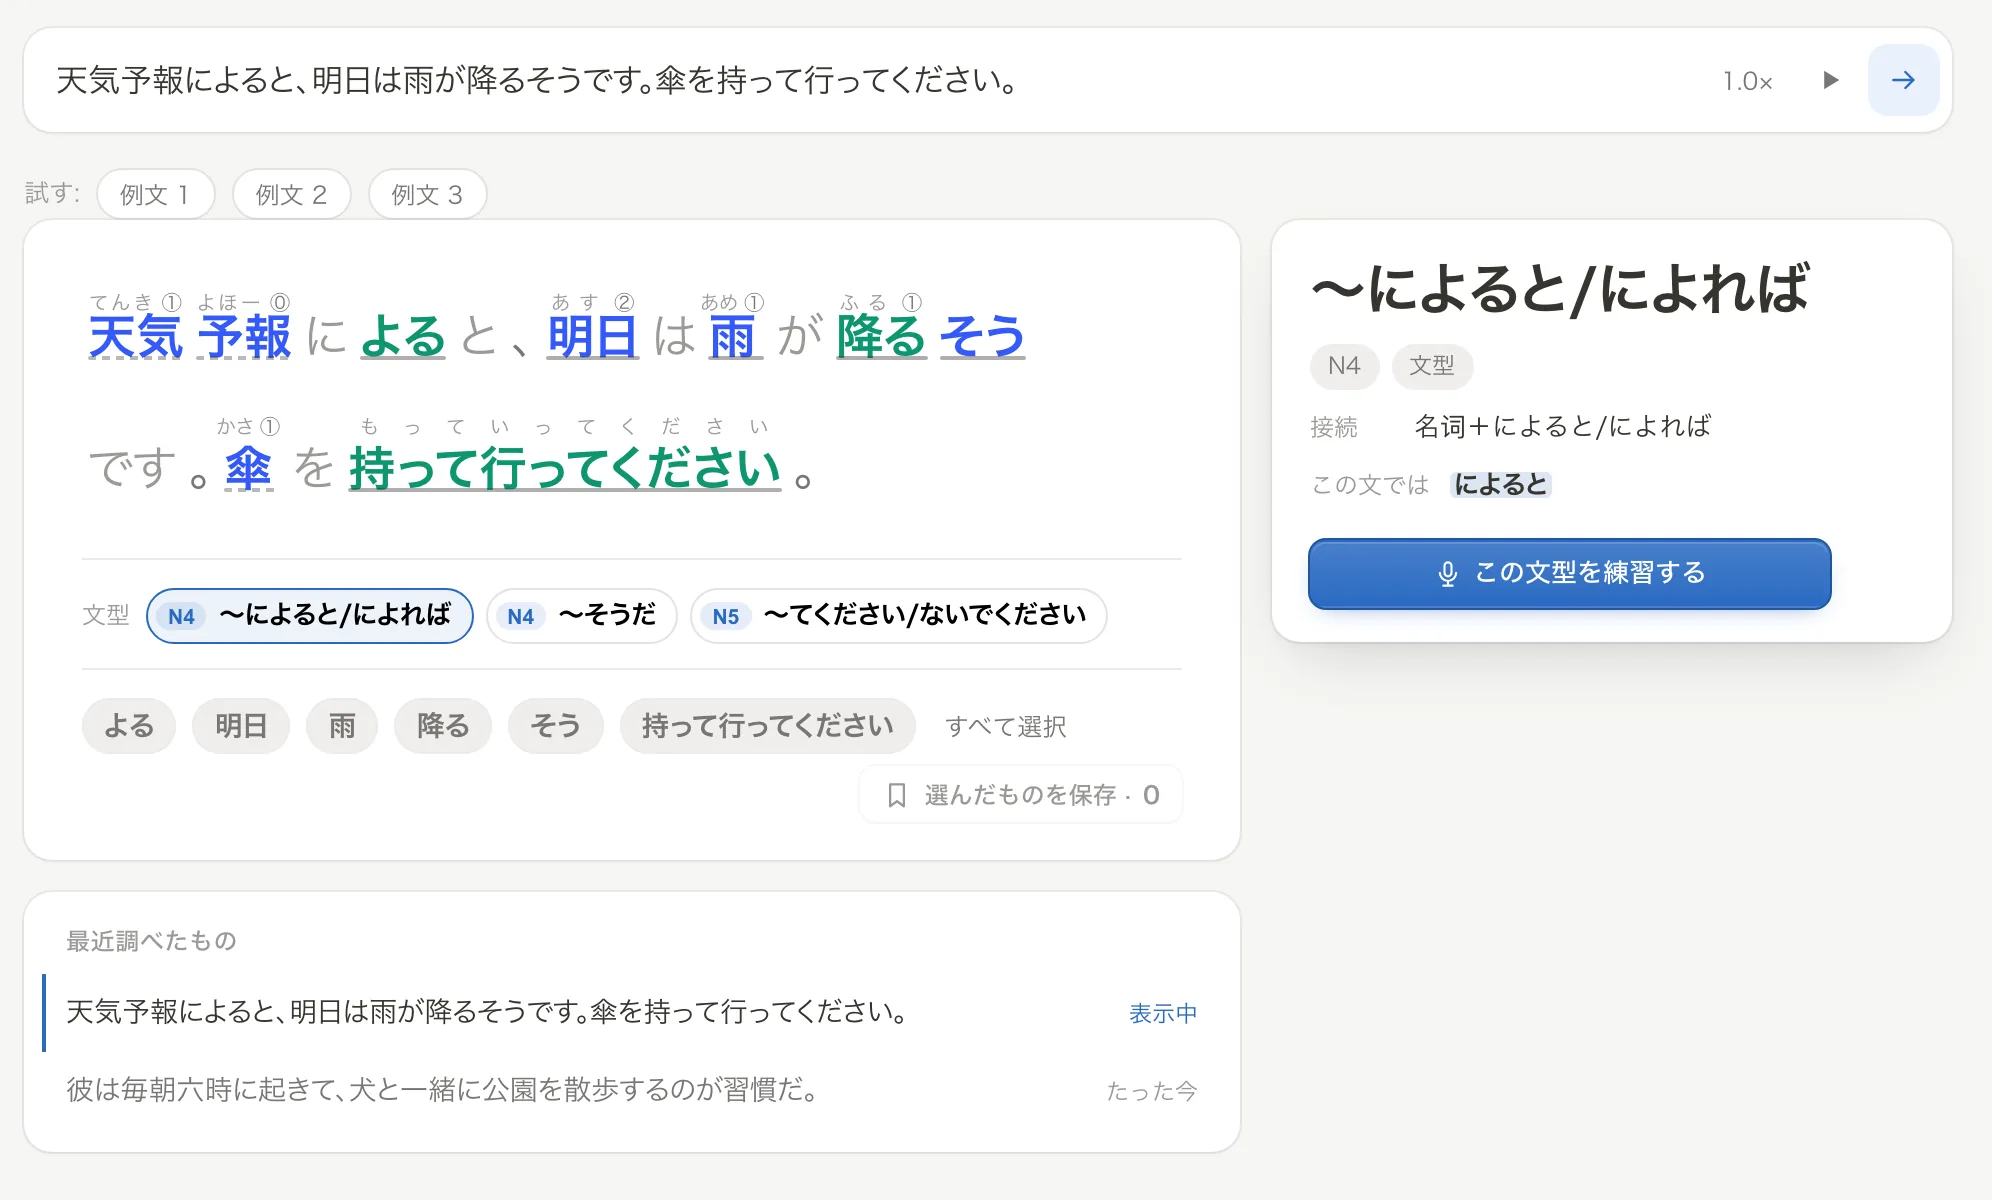Toggle the 雨 vocabulary chip

point(342,726)
